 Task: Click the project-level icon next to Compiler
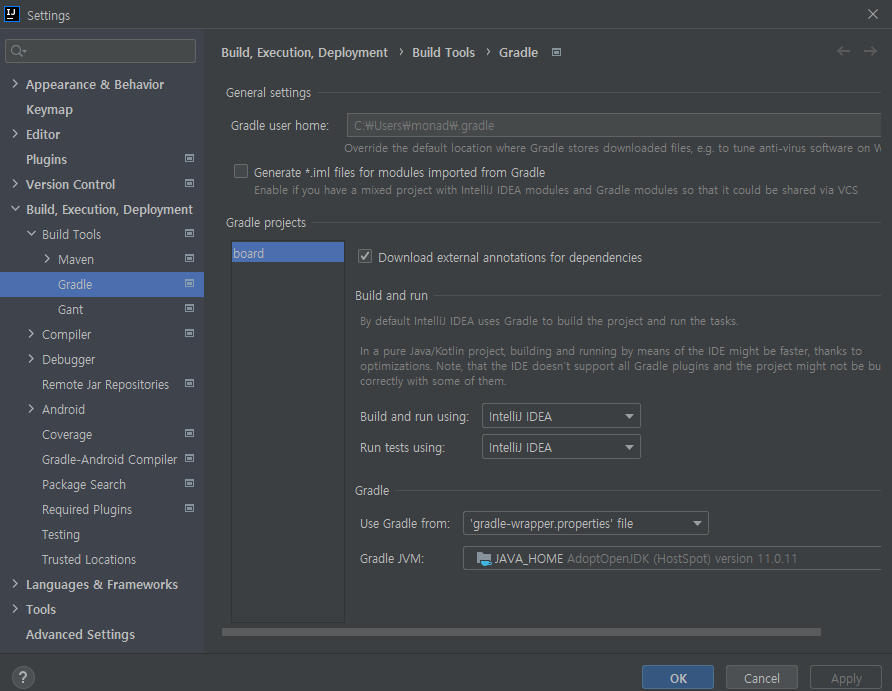189,333
